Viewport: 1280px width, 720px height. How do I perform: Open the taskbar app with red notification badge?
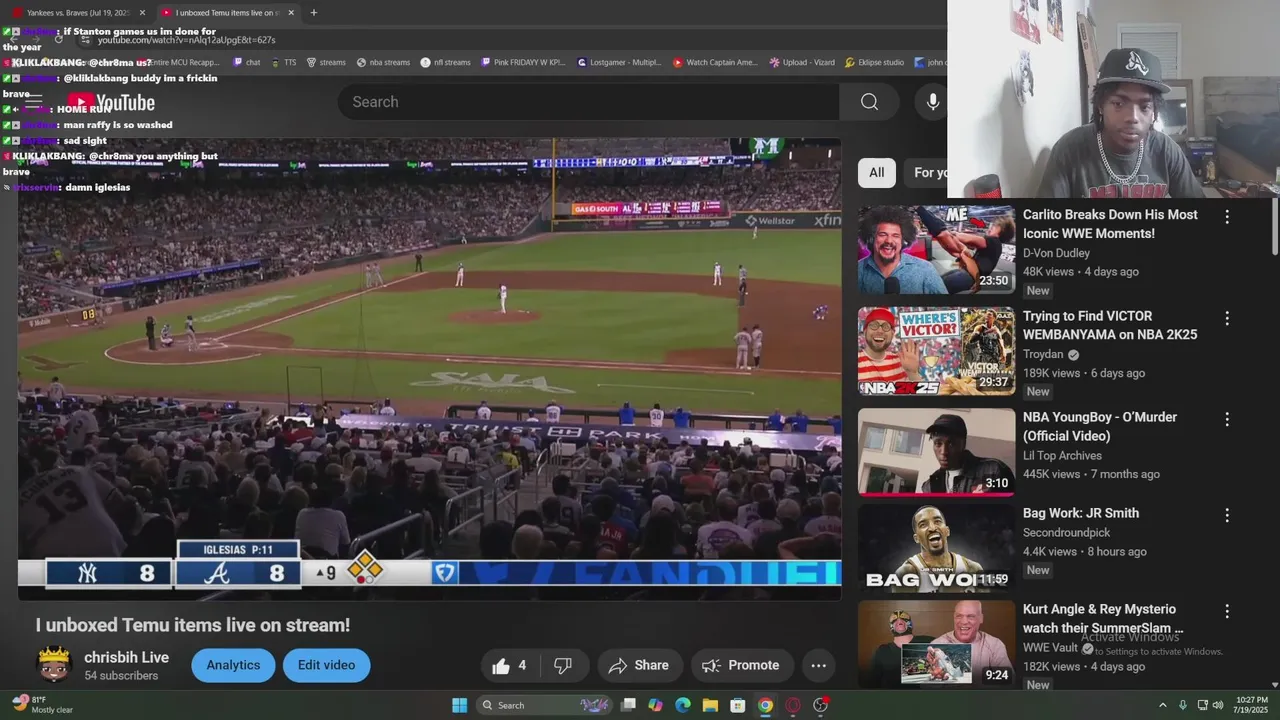pyautogui.click(x=820, y=705)
